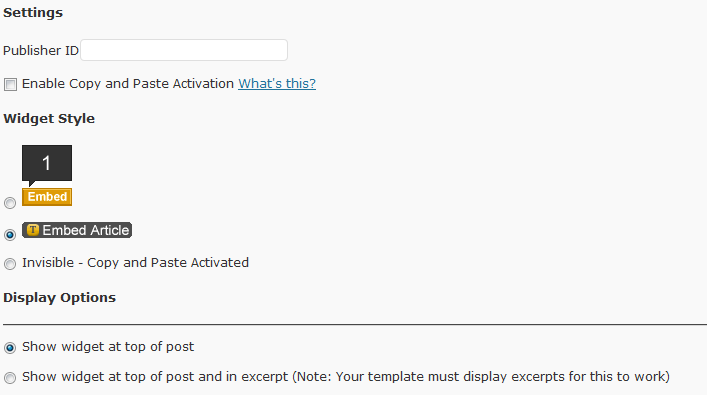
Task: Open the "What's this?" help link
Action: click(x=277, y=83)
